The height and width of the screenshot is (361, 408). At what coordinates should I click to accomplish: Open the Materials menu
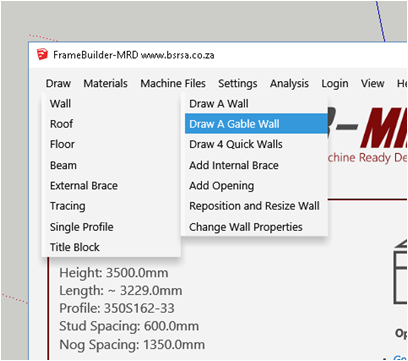point(105,83)
